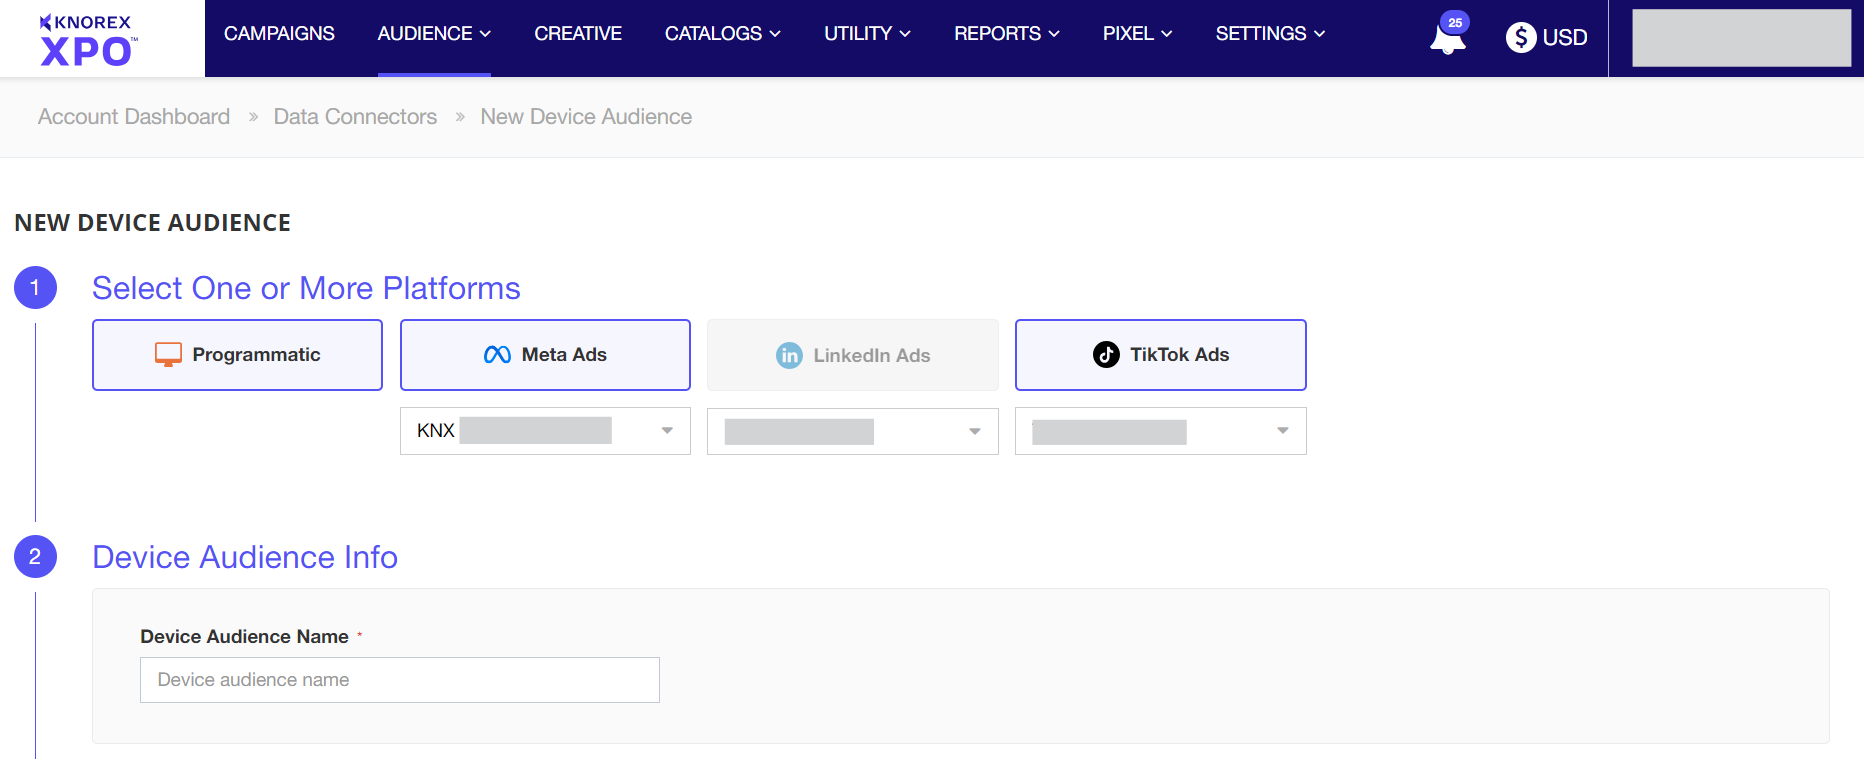Click the LinkedIn logo icon
Screen dimensions: 1864x759
pyautogui.click(x=789, y=356)
